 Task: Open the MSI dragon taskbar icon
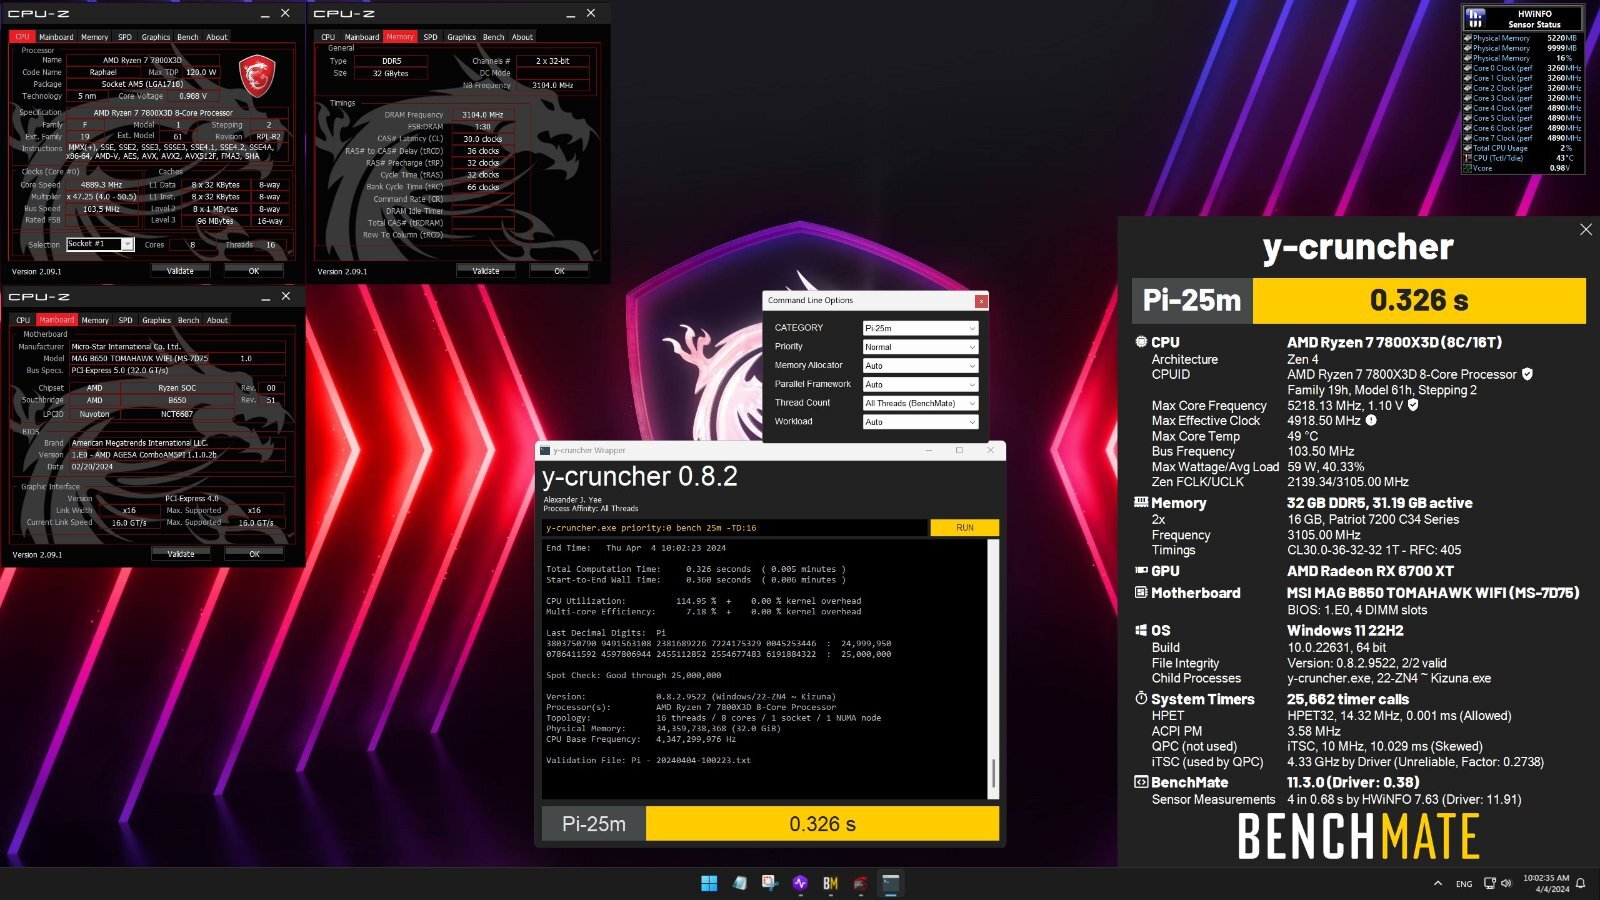860,883
